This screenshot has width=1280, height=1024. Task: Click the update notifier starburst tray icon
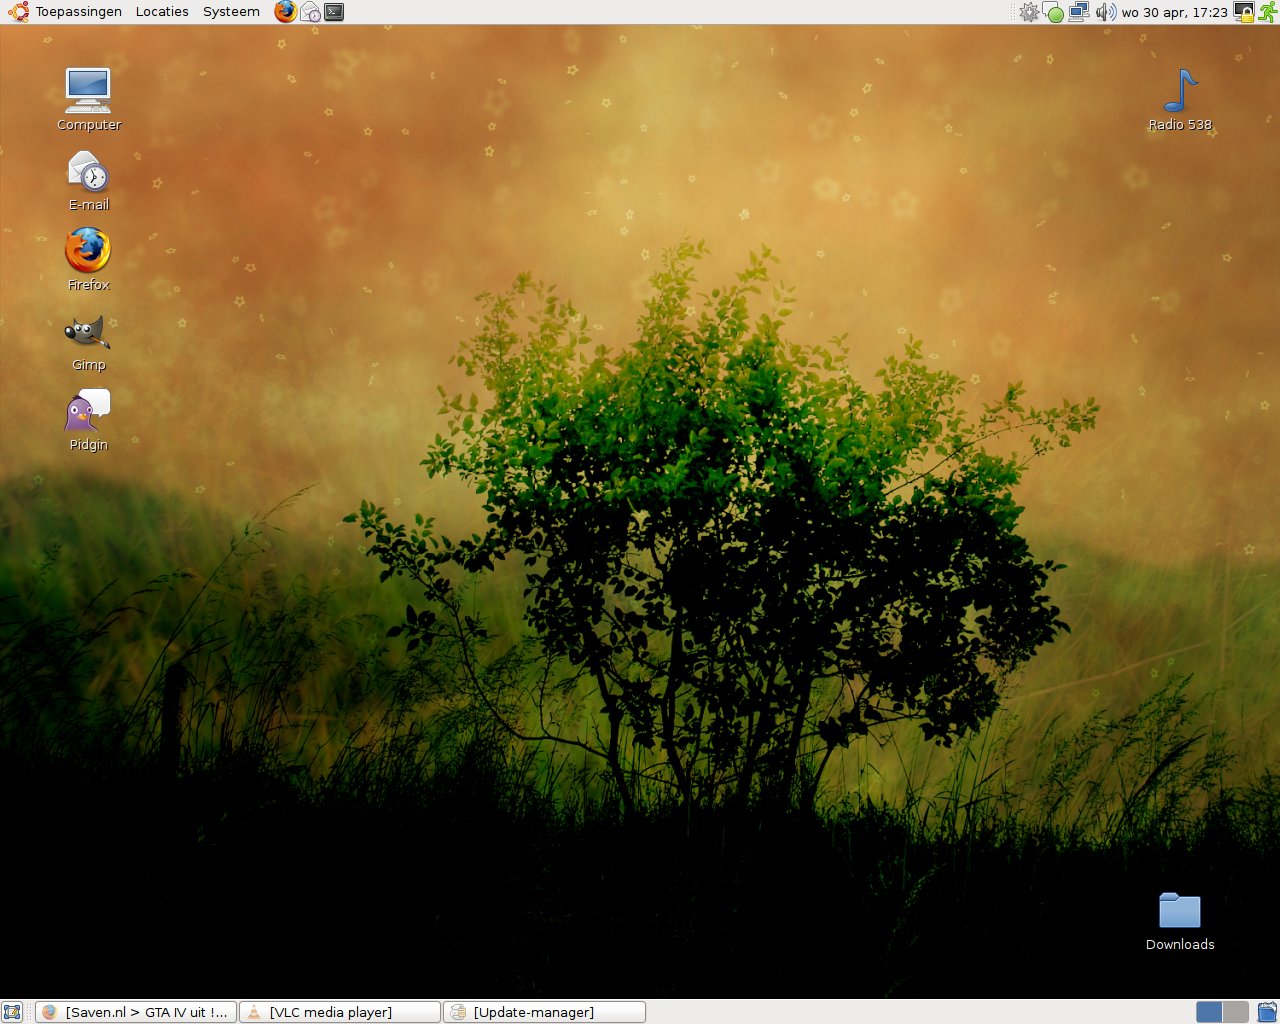(x=1029, y=12)
